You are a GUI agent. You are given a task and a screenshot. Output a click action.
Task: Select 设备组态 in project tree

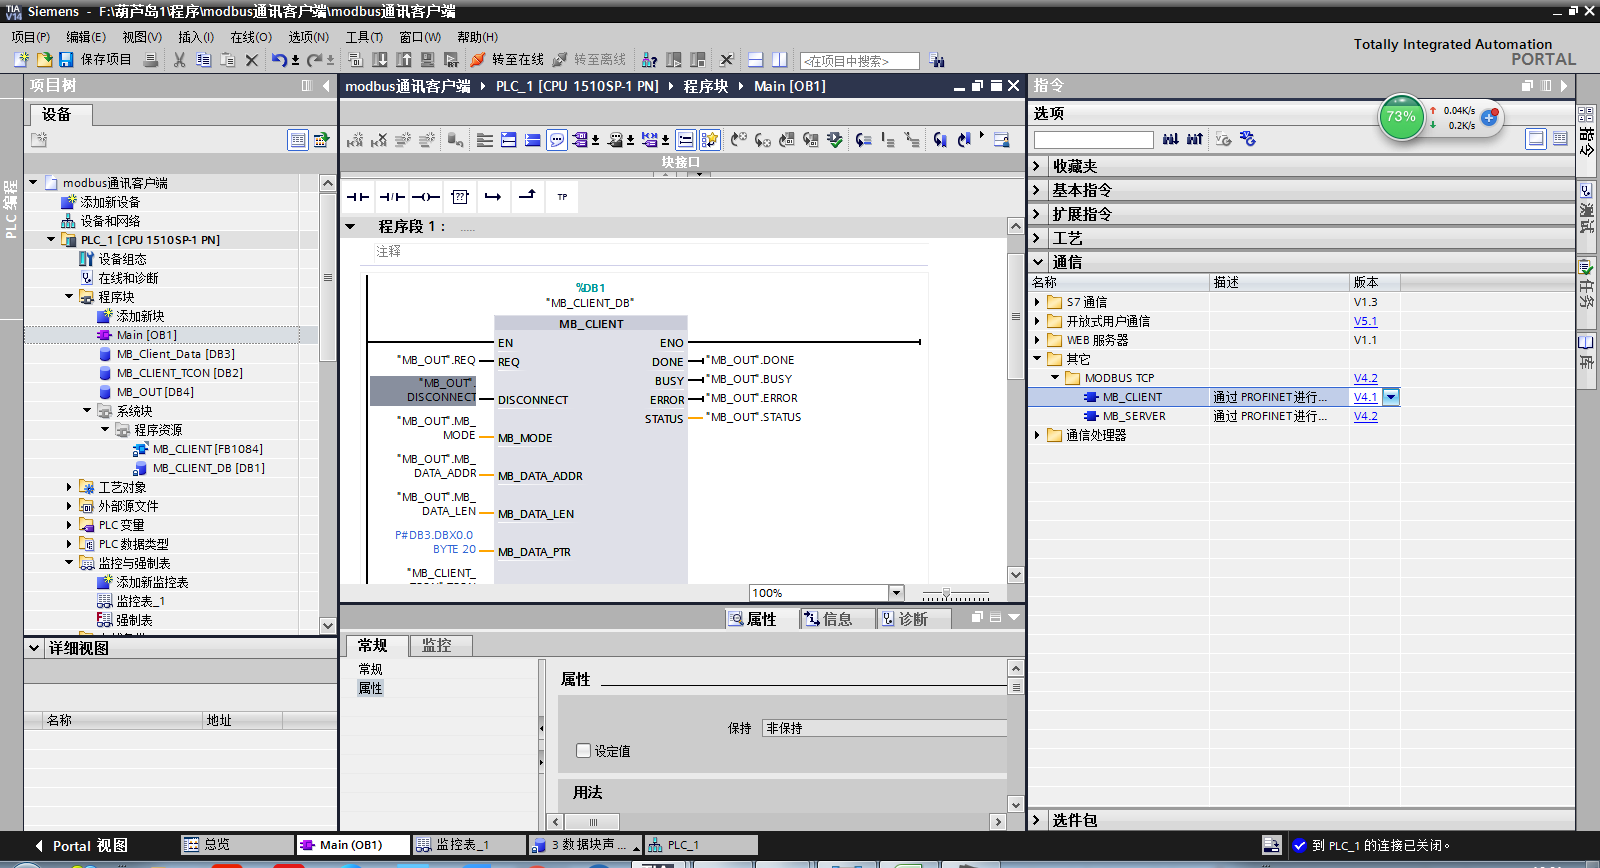click(x=122, y=259)
